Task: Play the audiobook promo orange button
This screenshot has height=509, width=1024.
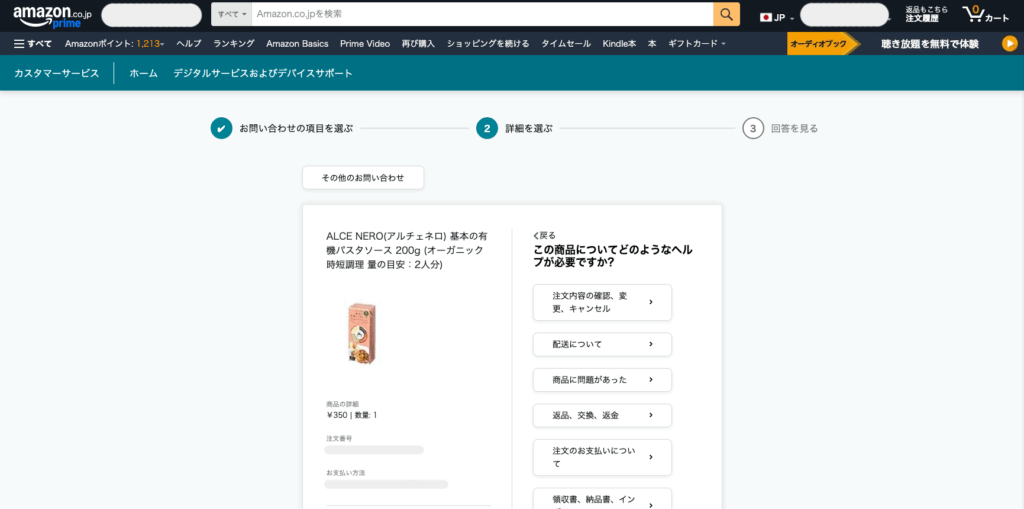Action: click(x=1010, y=44)
